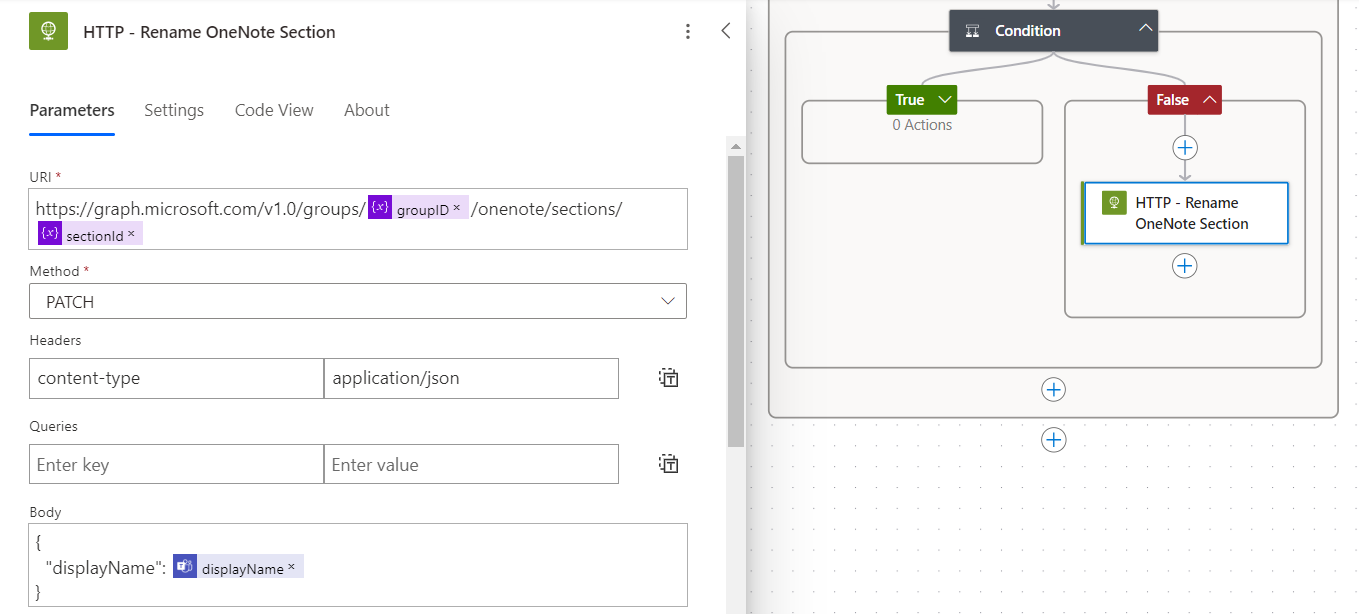Collapse the False branch chevron
1359x614 pixels.
(1208, 100)
